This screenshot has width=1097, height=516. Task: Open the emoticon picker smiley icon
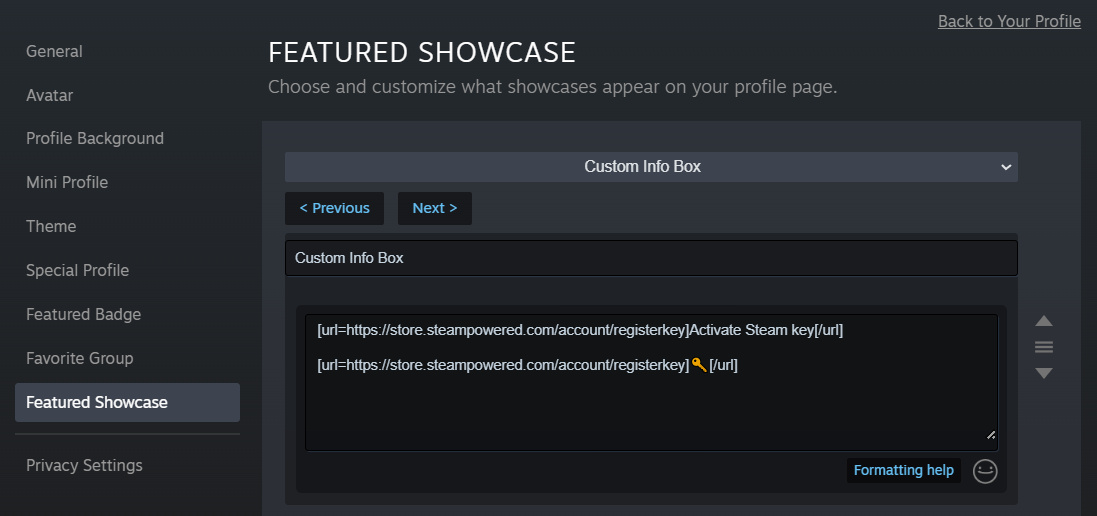pos(985,471)
